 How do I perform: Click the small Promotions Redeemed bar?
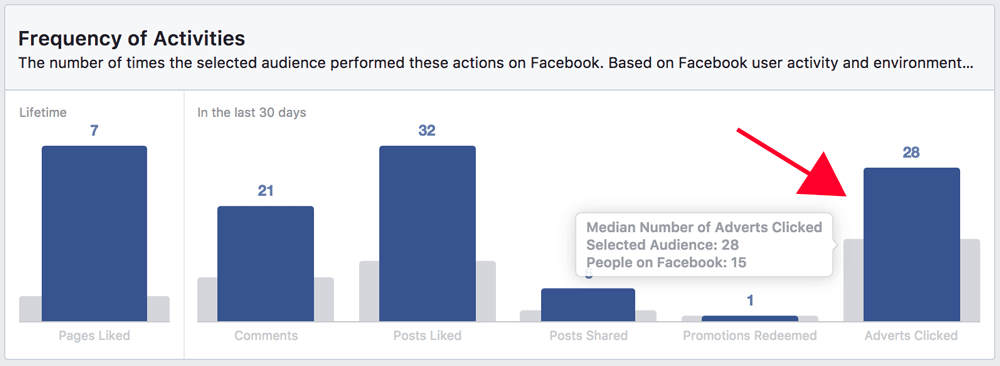pos(750,318)
